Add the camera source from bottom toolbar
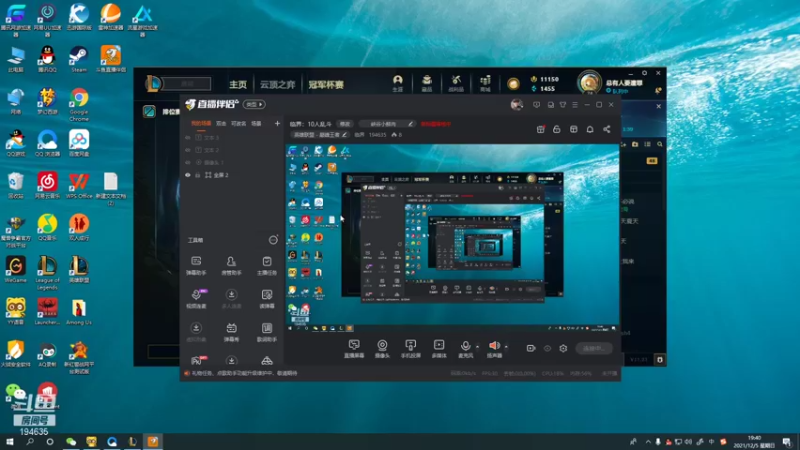The width and height of the screenshot is (800, 450). (x=382, y=348)
